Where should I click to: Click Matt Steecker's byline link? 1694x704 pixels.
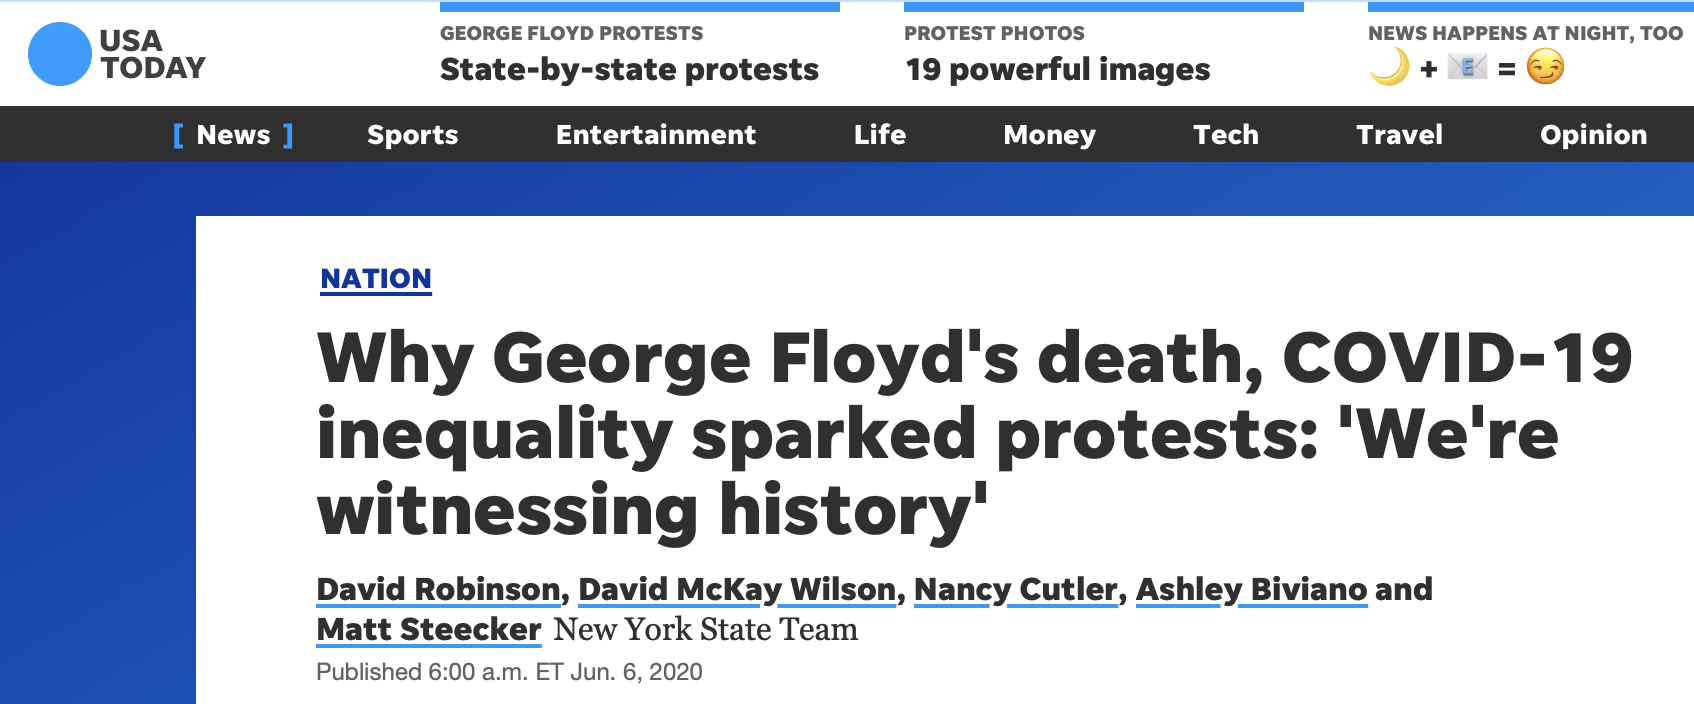429,629
